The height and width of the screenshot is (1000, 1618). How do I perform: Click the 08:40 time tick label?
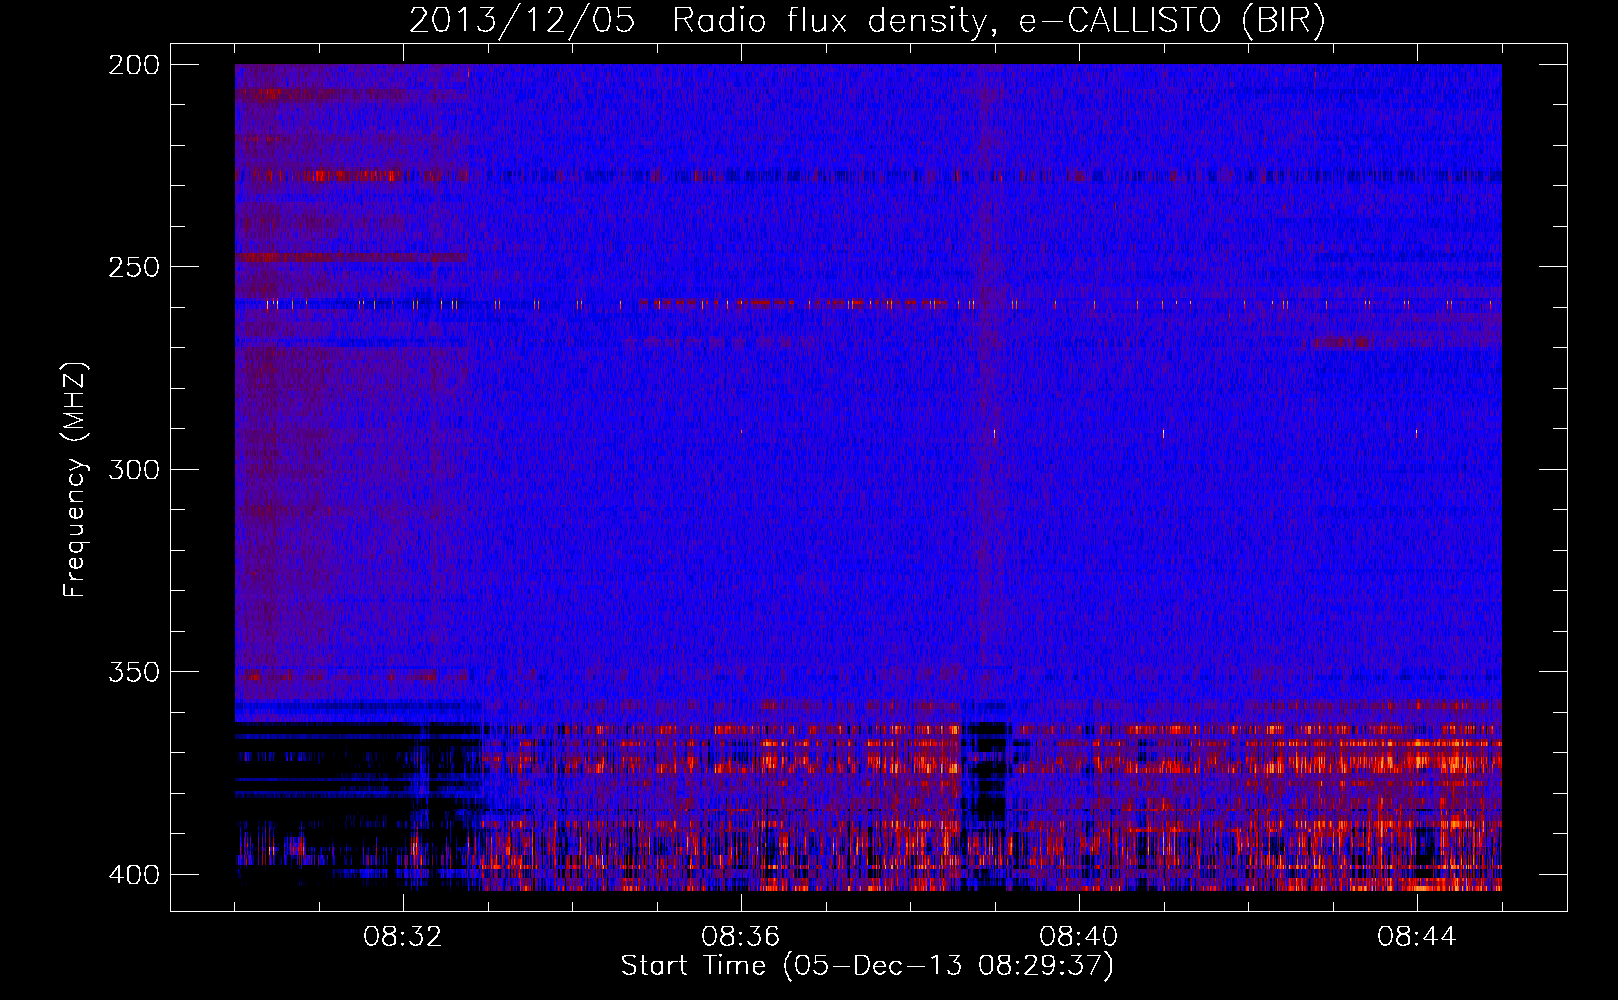click(x=1079, y=937)
